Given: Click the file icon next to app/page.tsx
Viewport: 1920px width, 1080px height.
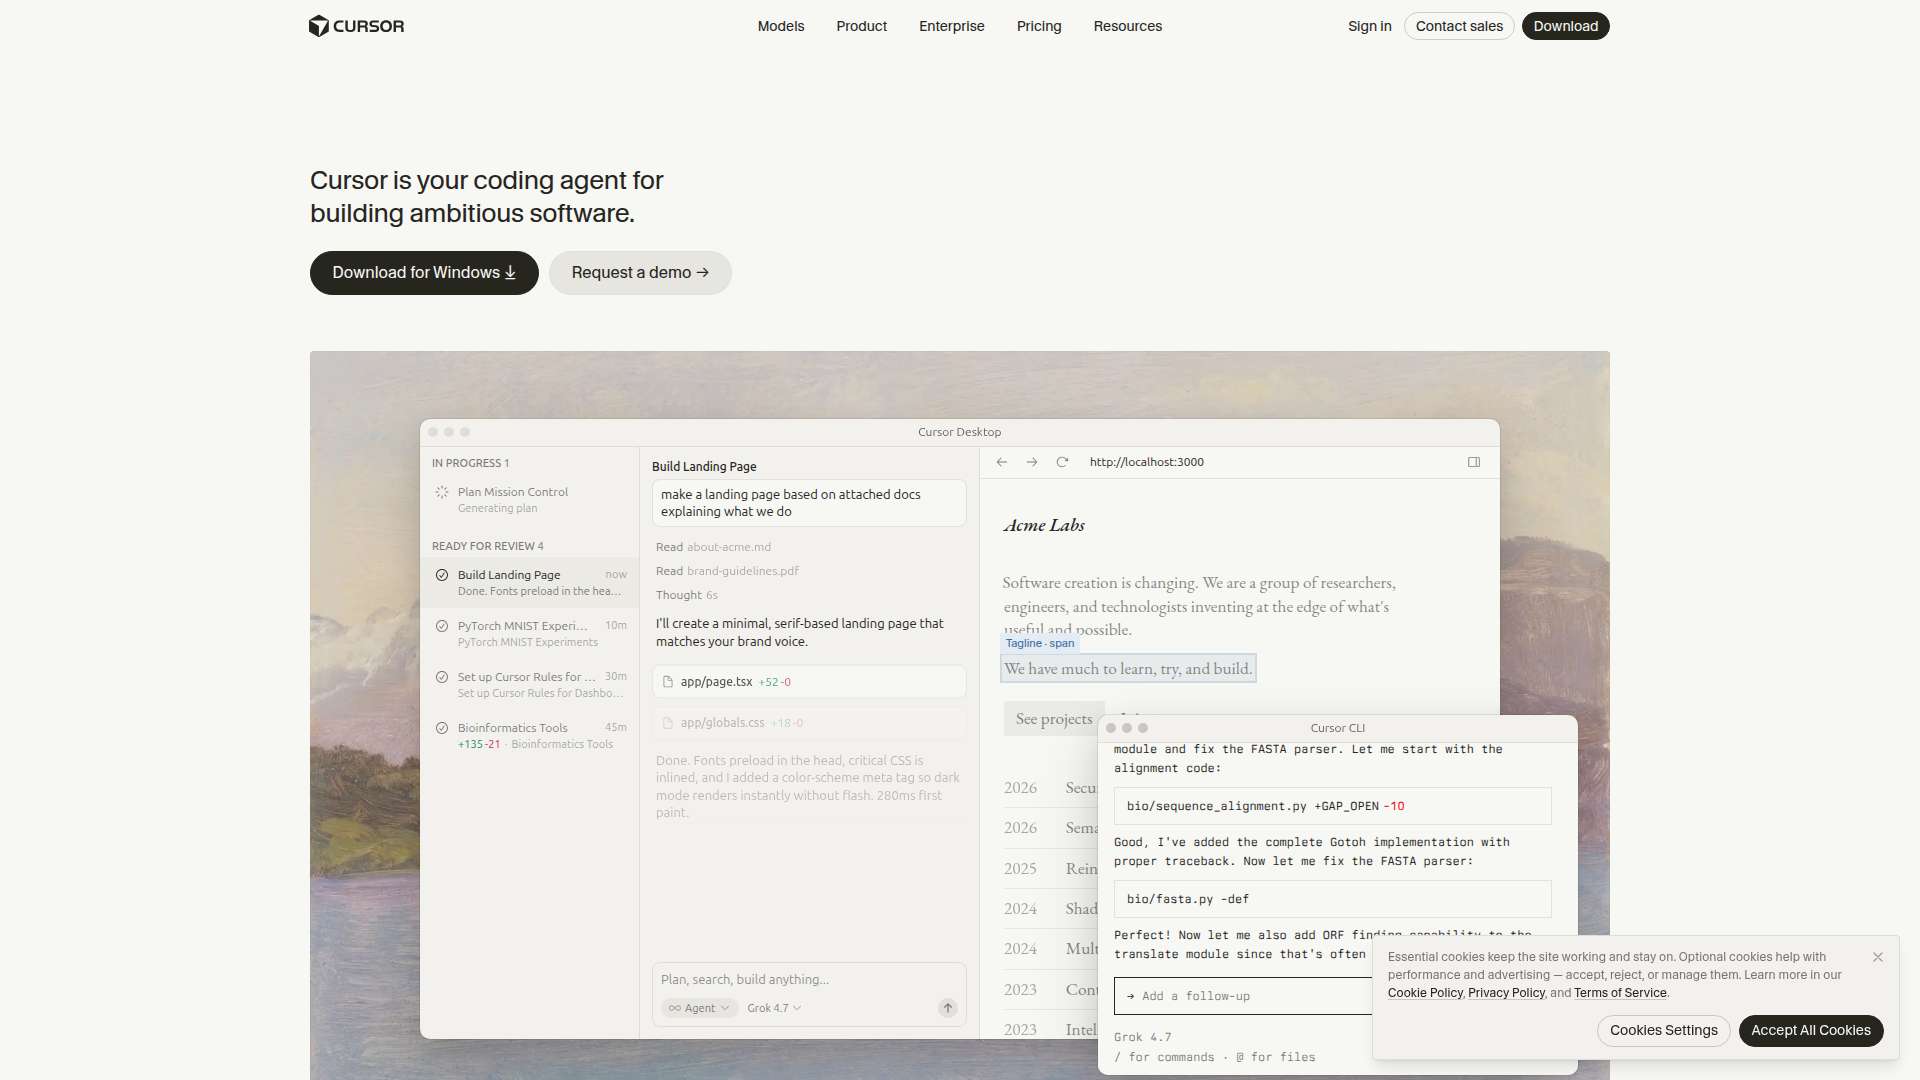Looking at the screenshot, I should click(668, 682).
